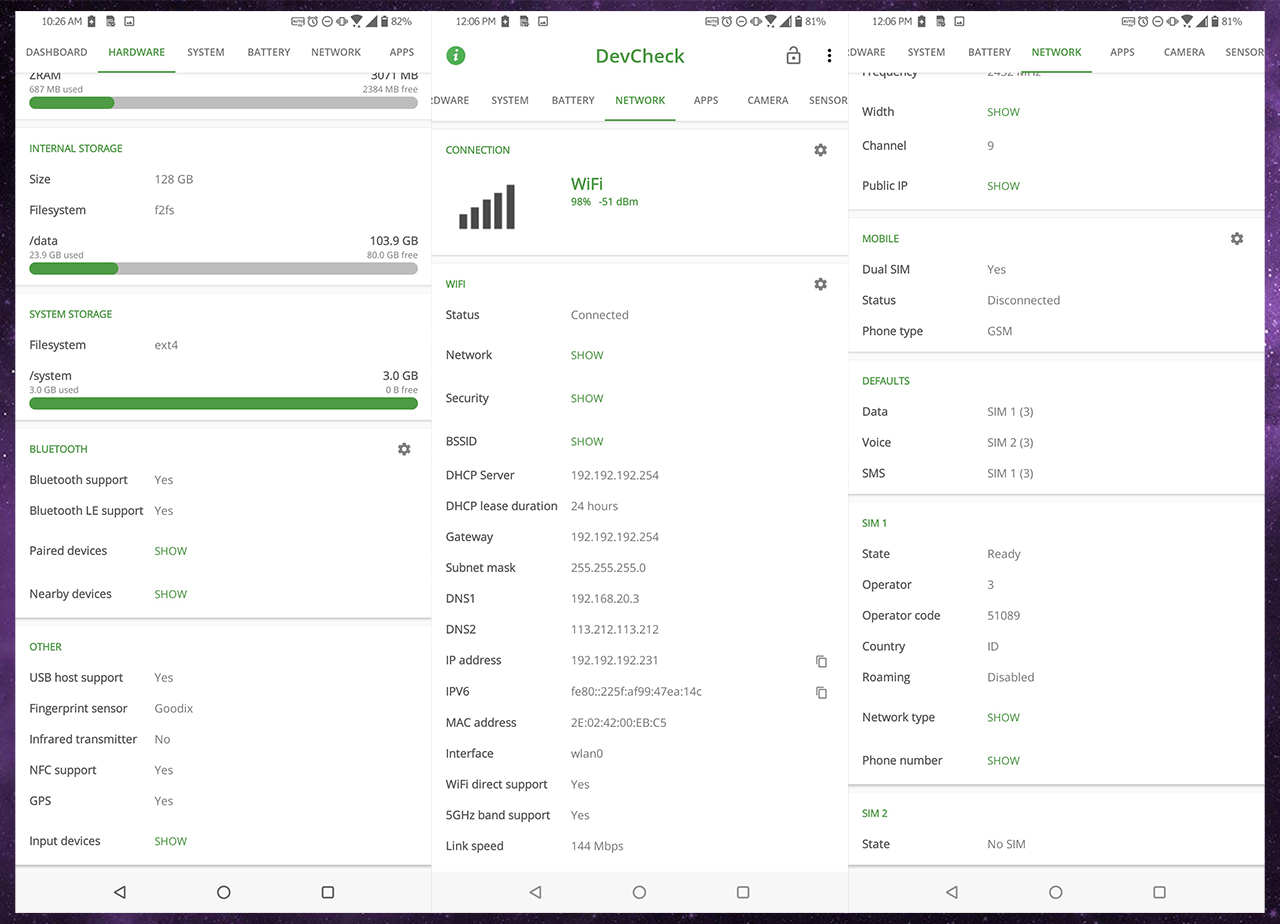The width and height of the screenshot is (1280, 924).
Task: Open the WiFi section settings gear
Action: click(x=820, y=284)
